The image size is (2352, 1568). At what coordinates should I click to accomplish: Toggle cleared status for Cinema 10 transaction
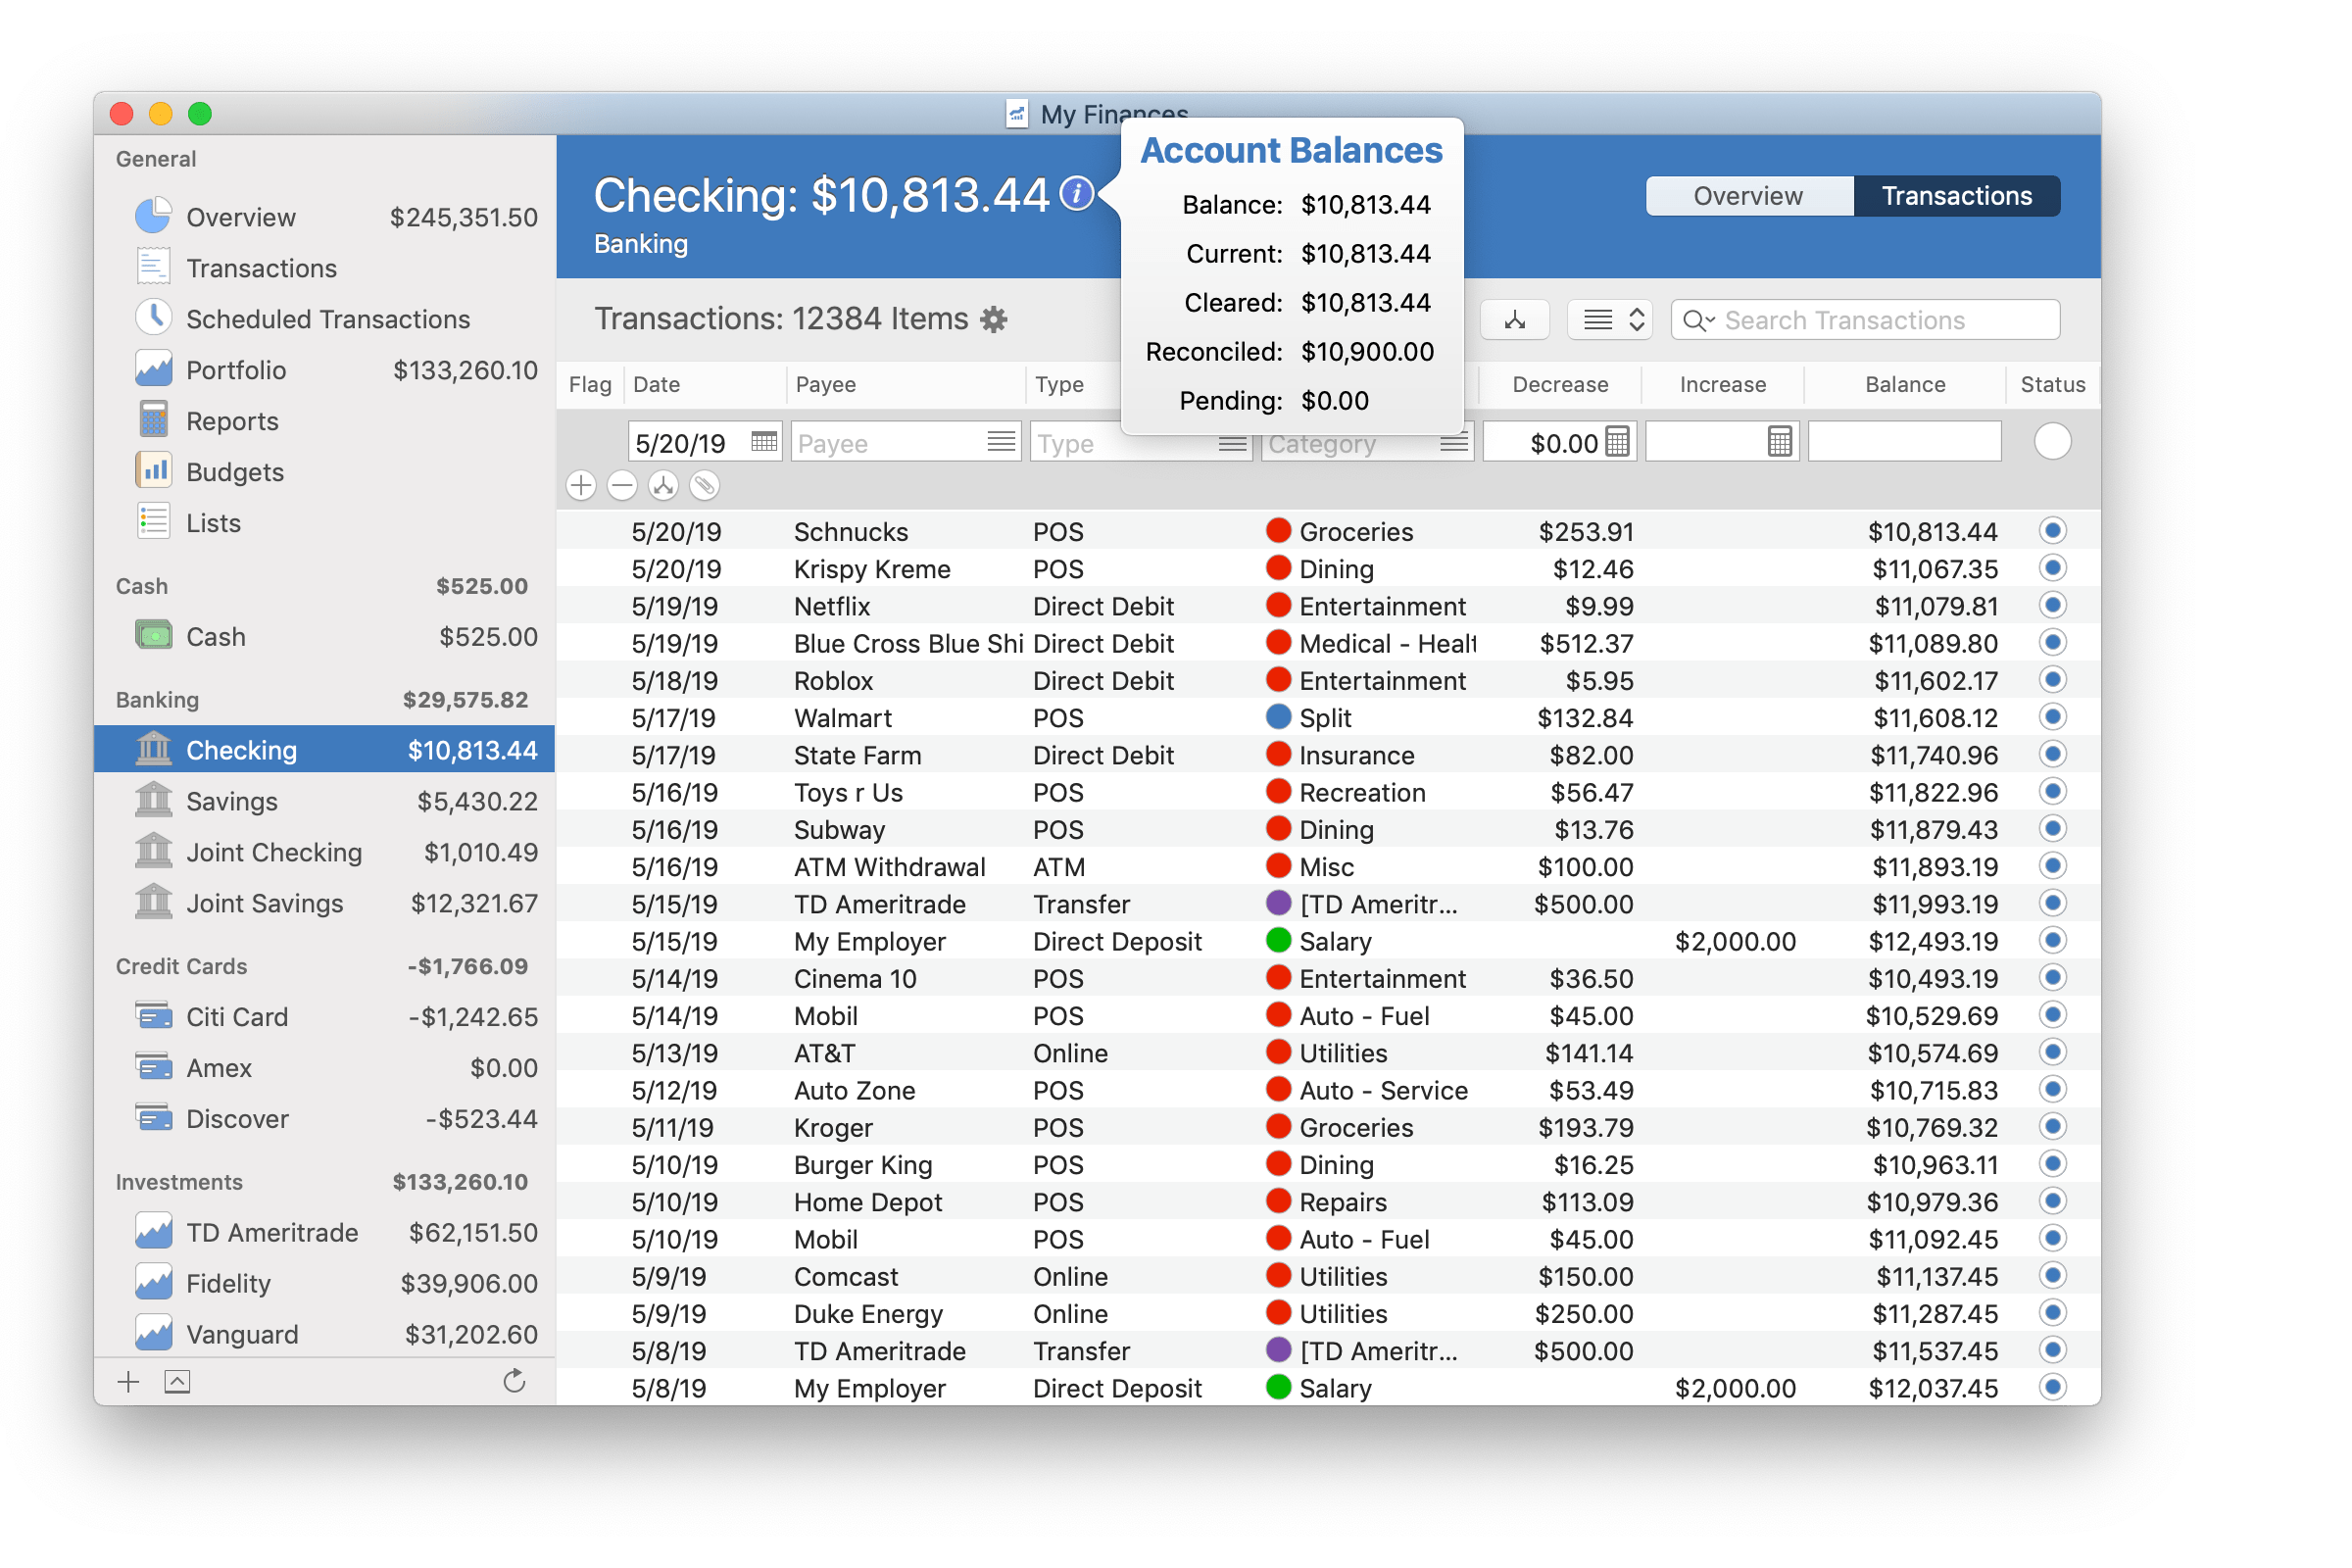click(x=2052, y=978)
